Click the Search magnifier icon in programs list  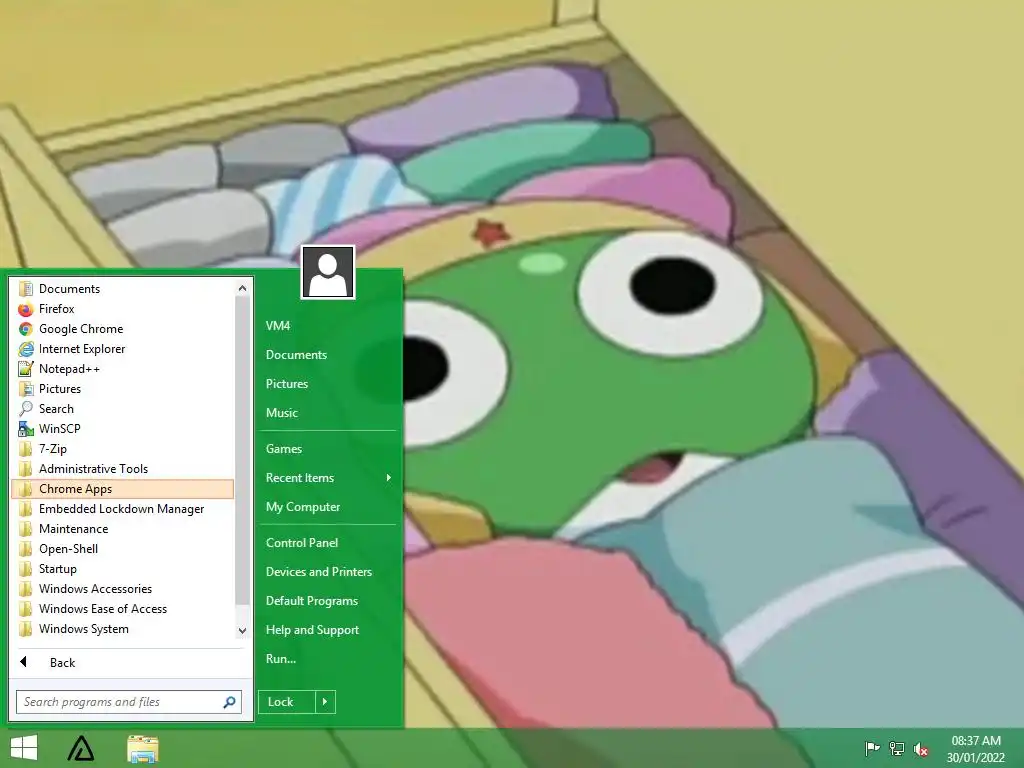(25, 409)
